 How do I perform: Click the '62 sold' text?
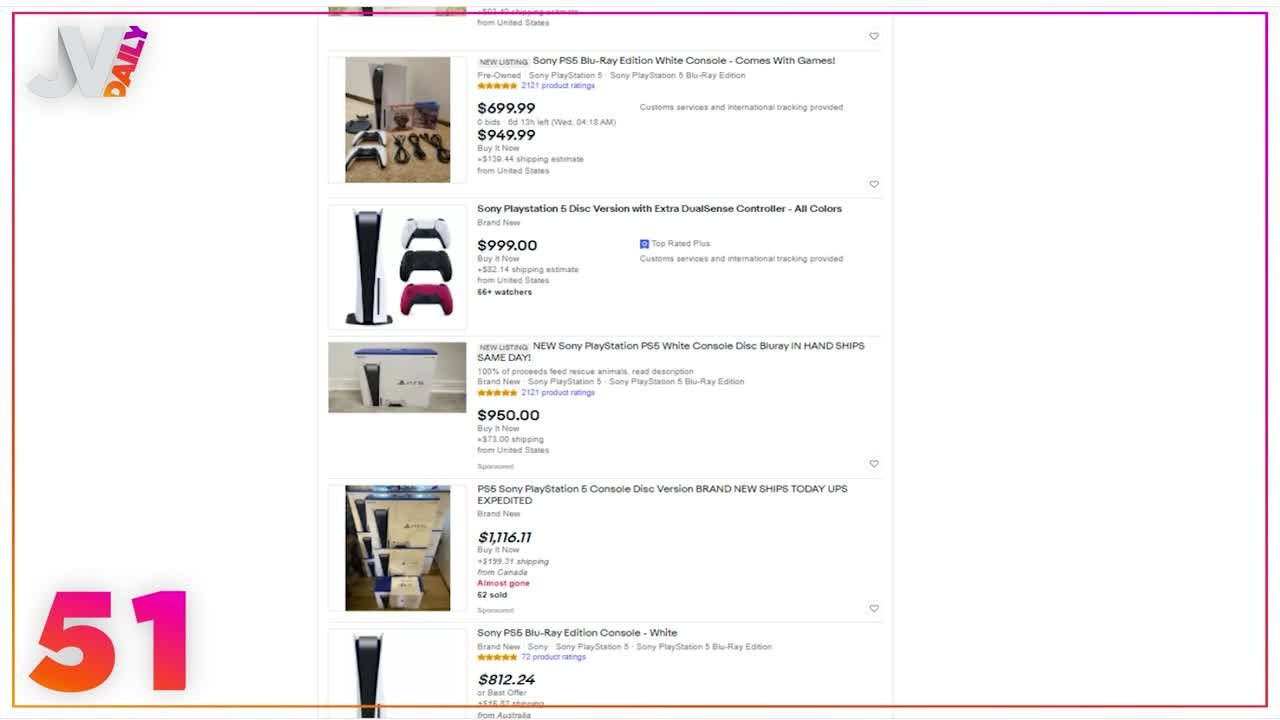(x=492, y=595)
